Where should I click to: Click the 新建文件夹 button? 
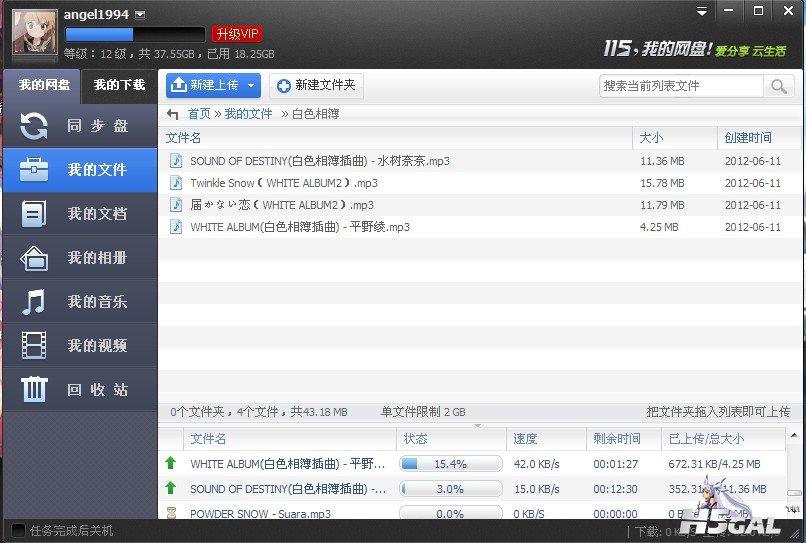click(315, 86)
